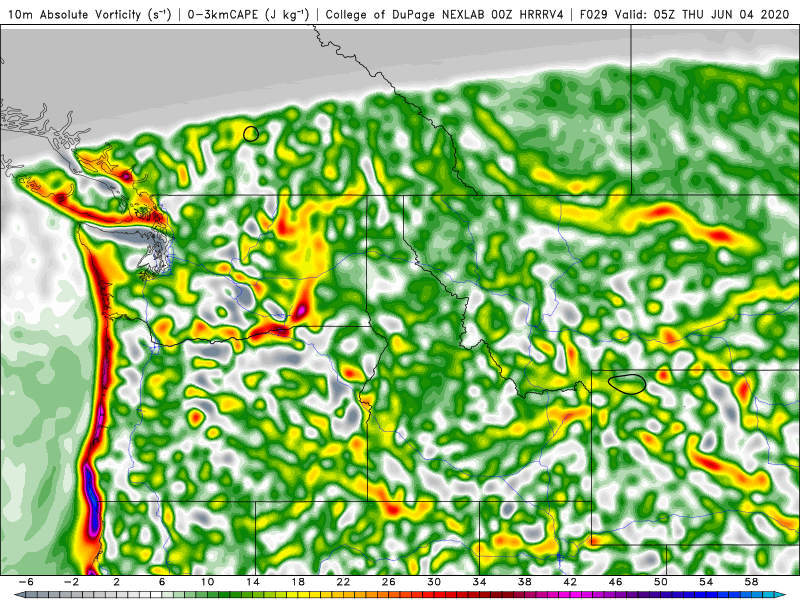Click the black oval CAPE contour in northwest Wyoming

pyautogui.click(x=627, y=384)
